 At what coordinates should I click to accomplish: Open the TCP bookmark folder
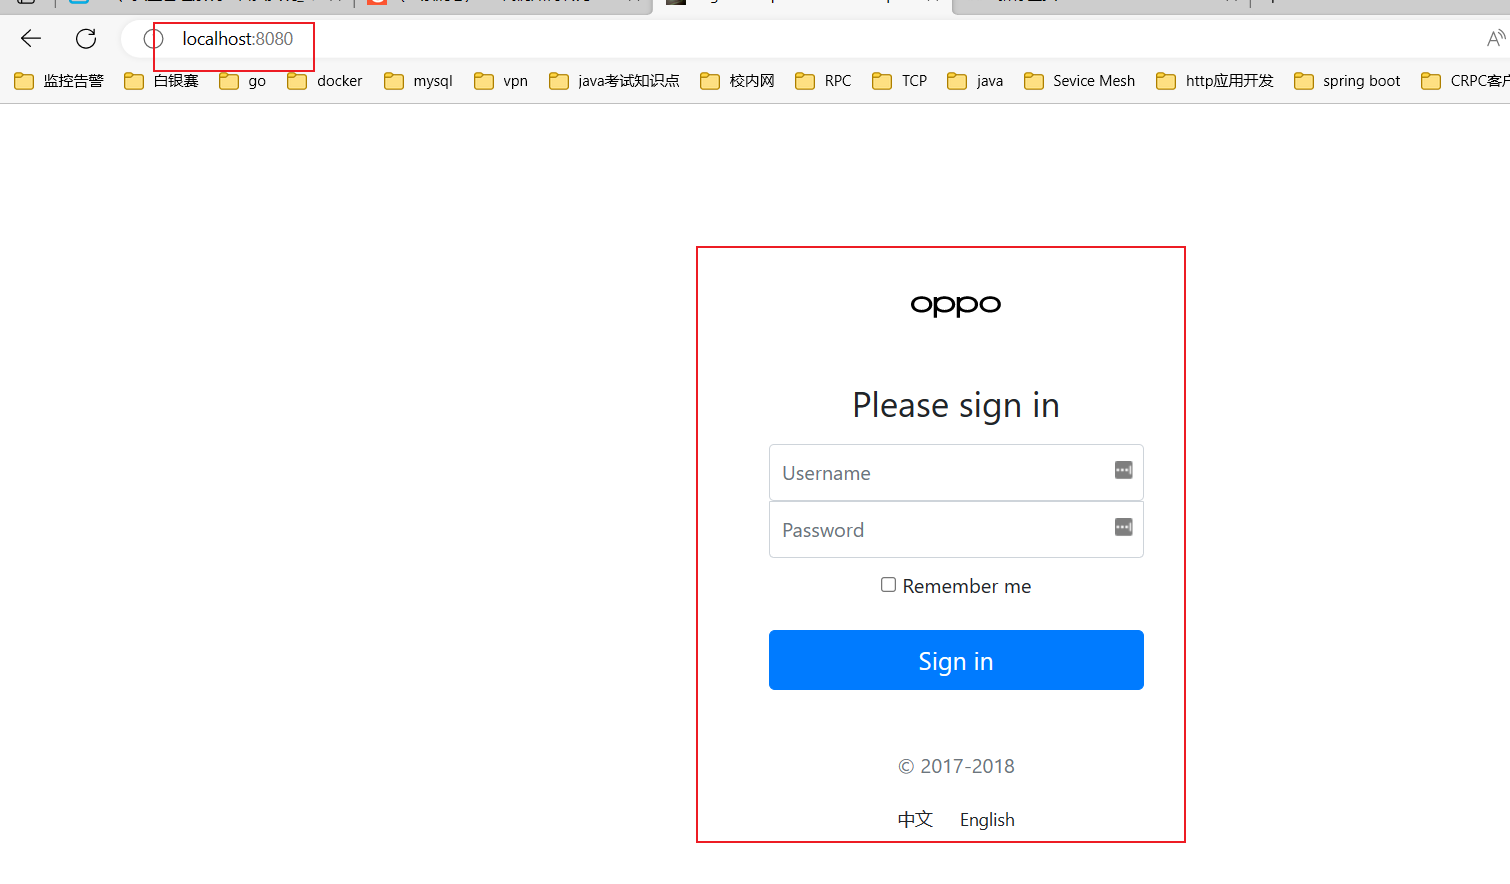tap(900, 81)
